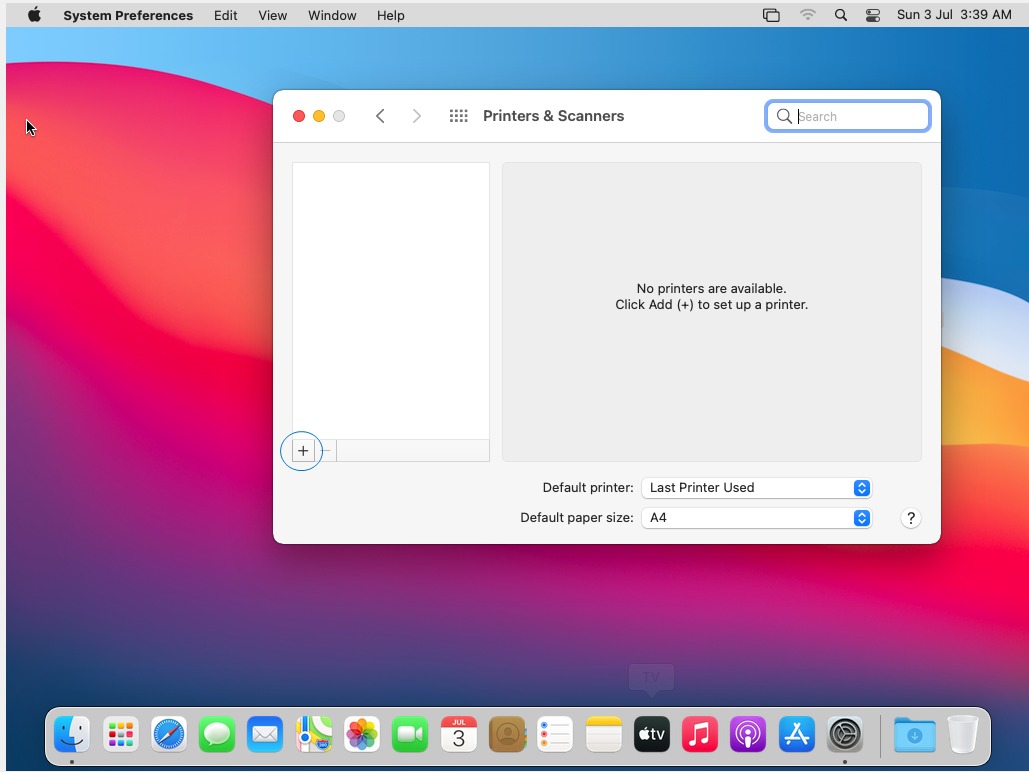Expand the Default printer dropdown
1029x772 pixels.
pos(756,488)
